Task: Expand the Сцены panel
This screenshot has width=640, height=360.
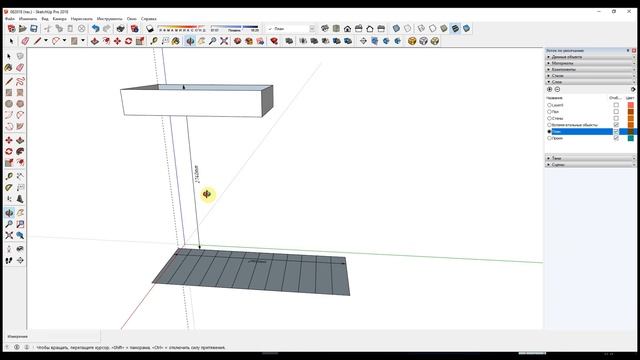Action: (590, 164)
